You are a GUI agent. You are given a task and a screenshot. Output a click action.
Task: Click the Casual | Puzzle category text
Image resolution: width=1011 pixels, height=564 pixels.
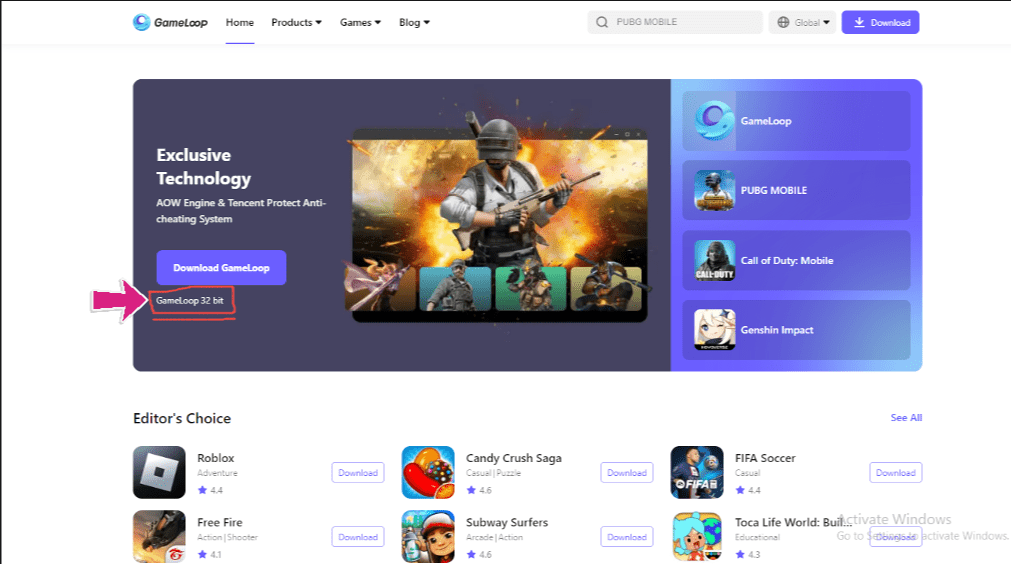493,473
